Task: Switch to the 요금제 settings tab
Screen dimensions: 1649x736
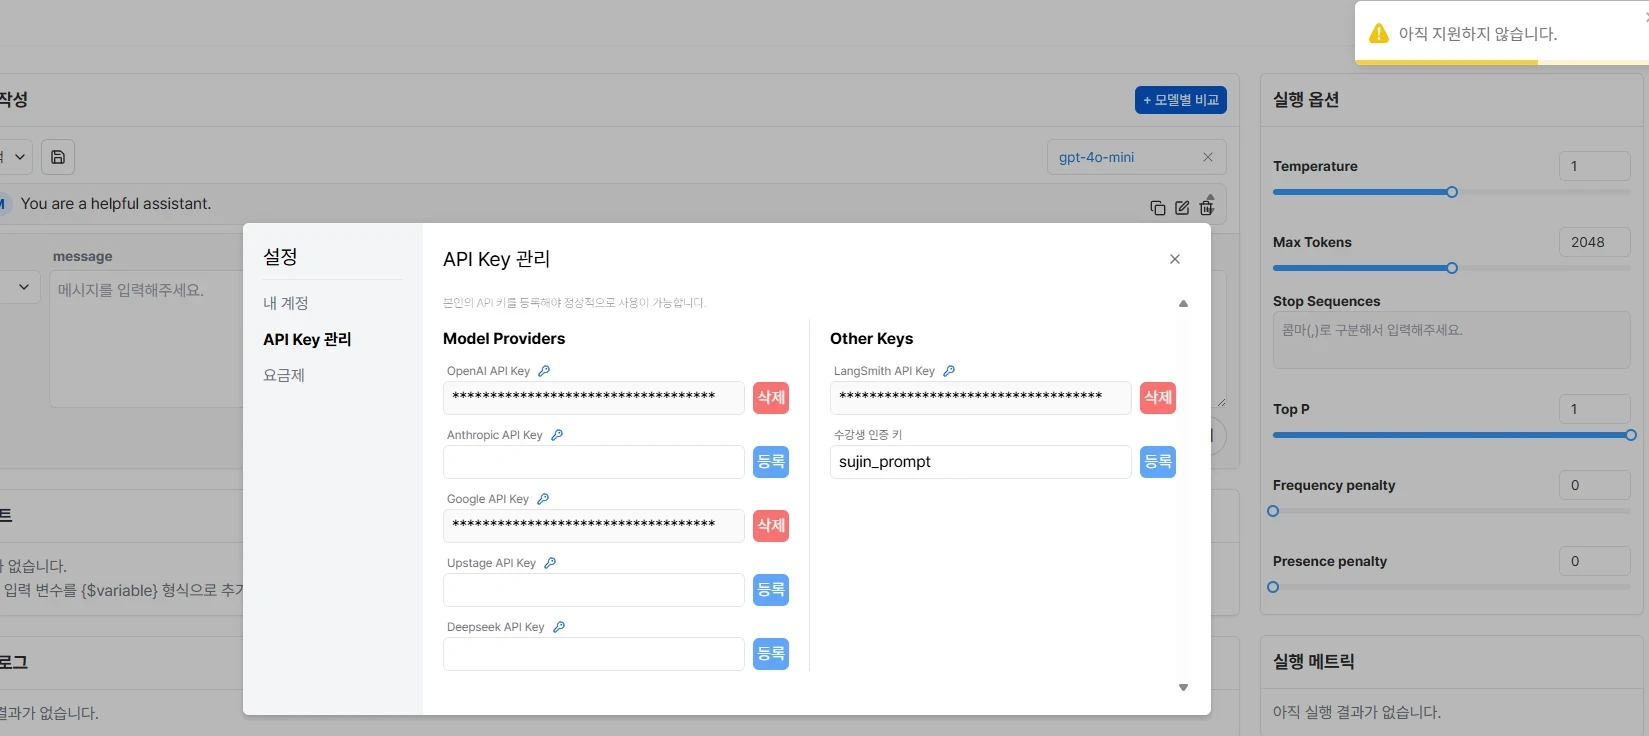Action: point(284,375)
